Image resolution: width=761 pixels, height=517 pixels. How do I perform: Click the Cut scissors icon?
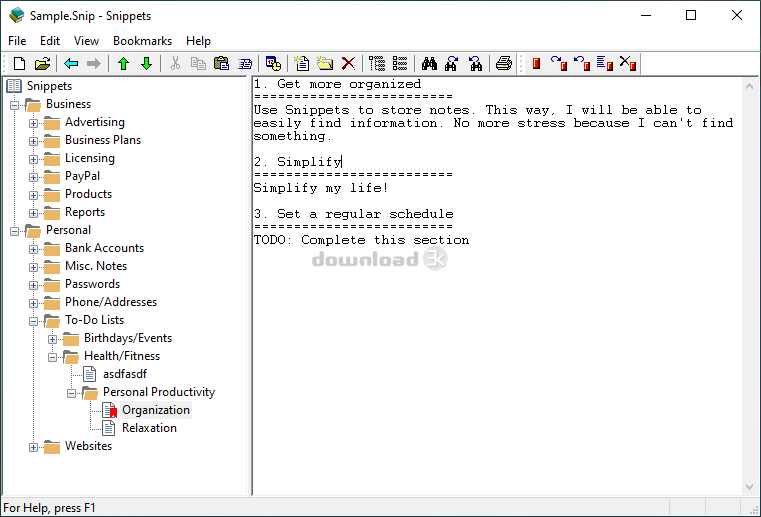(175, 64)
